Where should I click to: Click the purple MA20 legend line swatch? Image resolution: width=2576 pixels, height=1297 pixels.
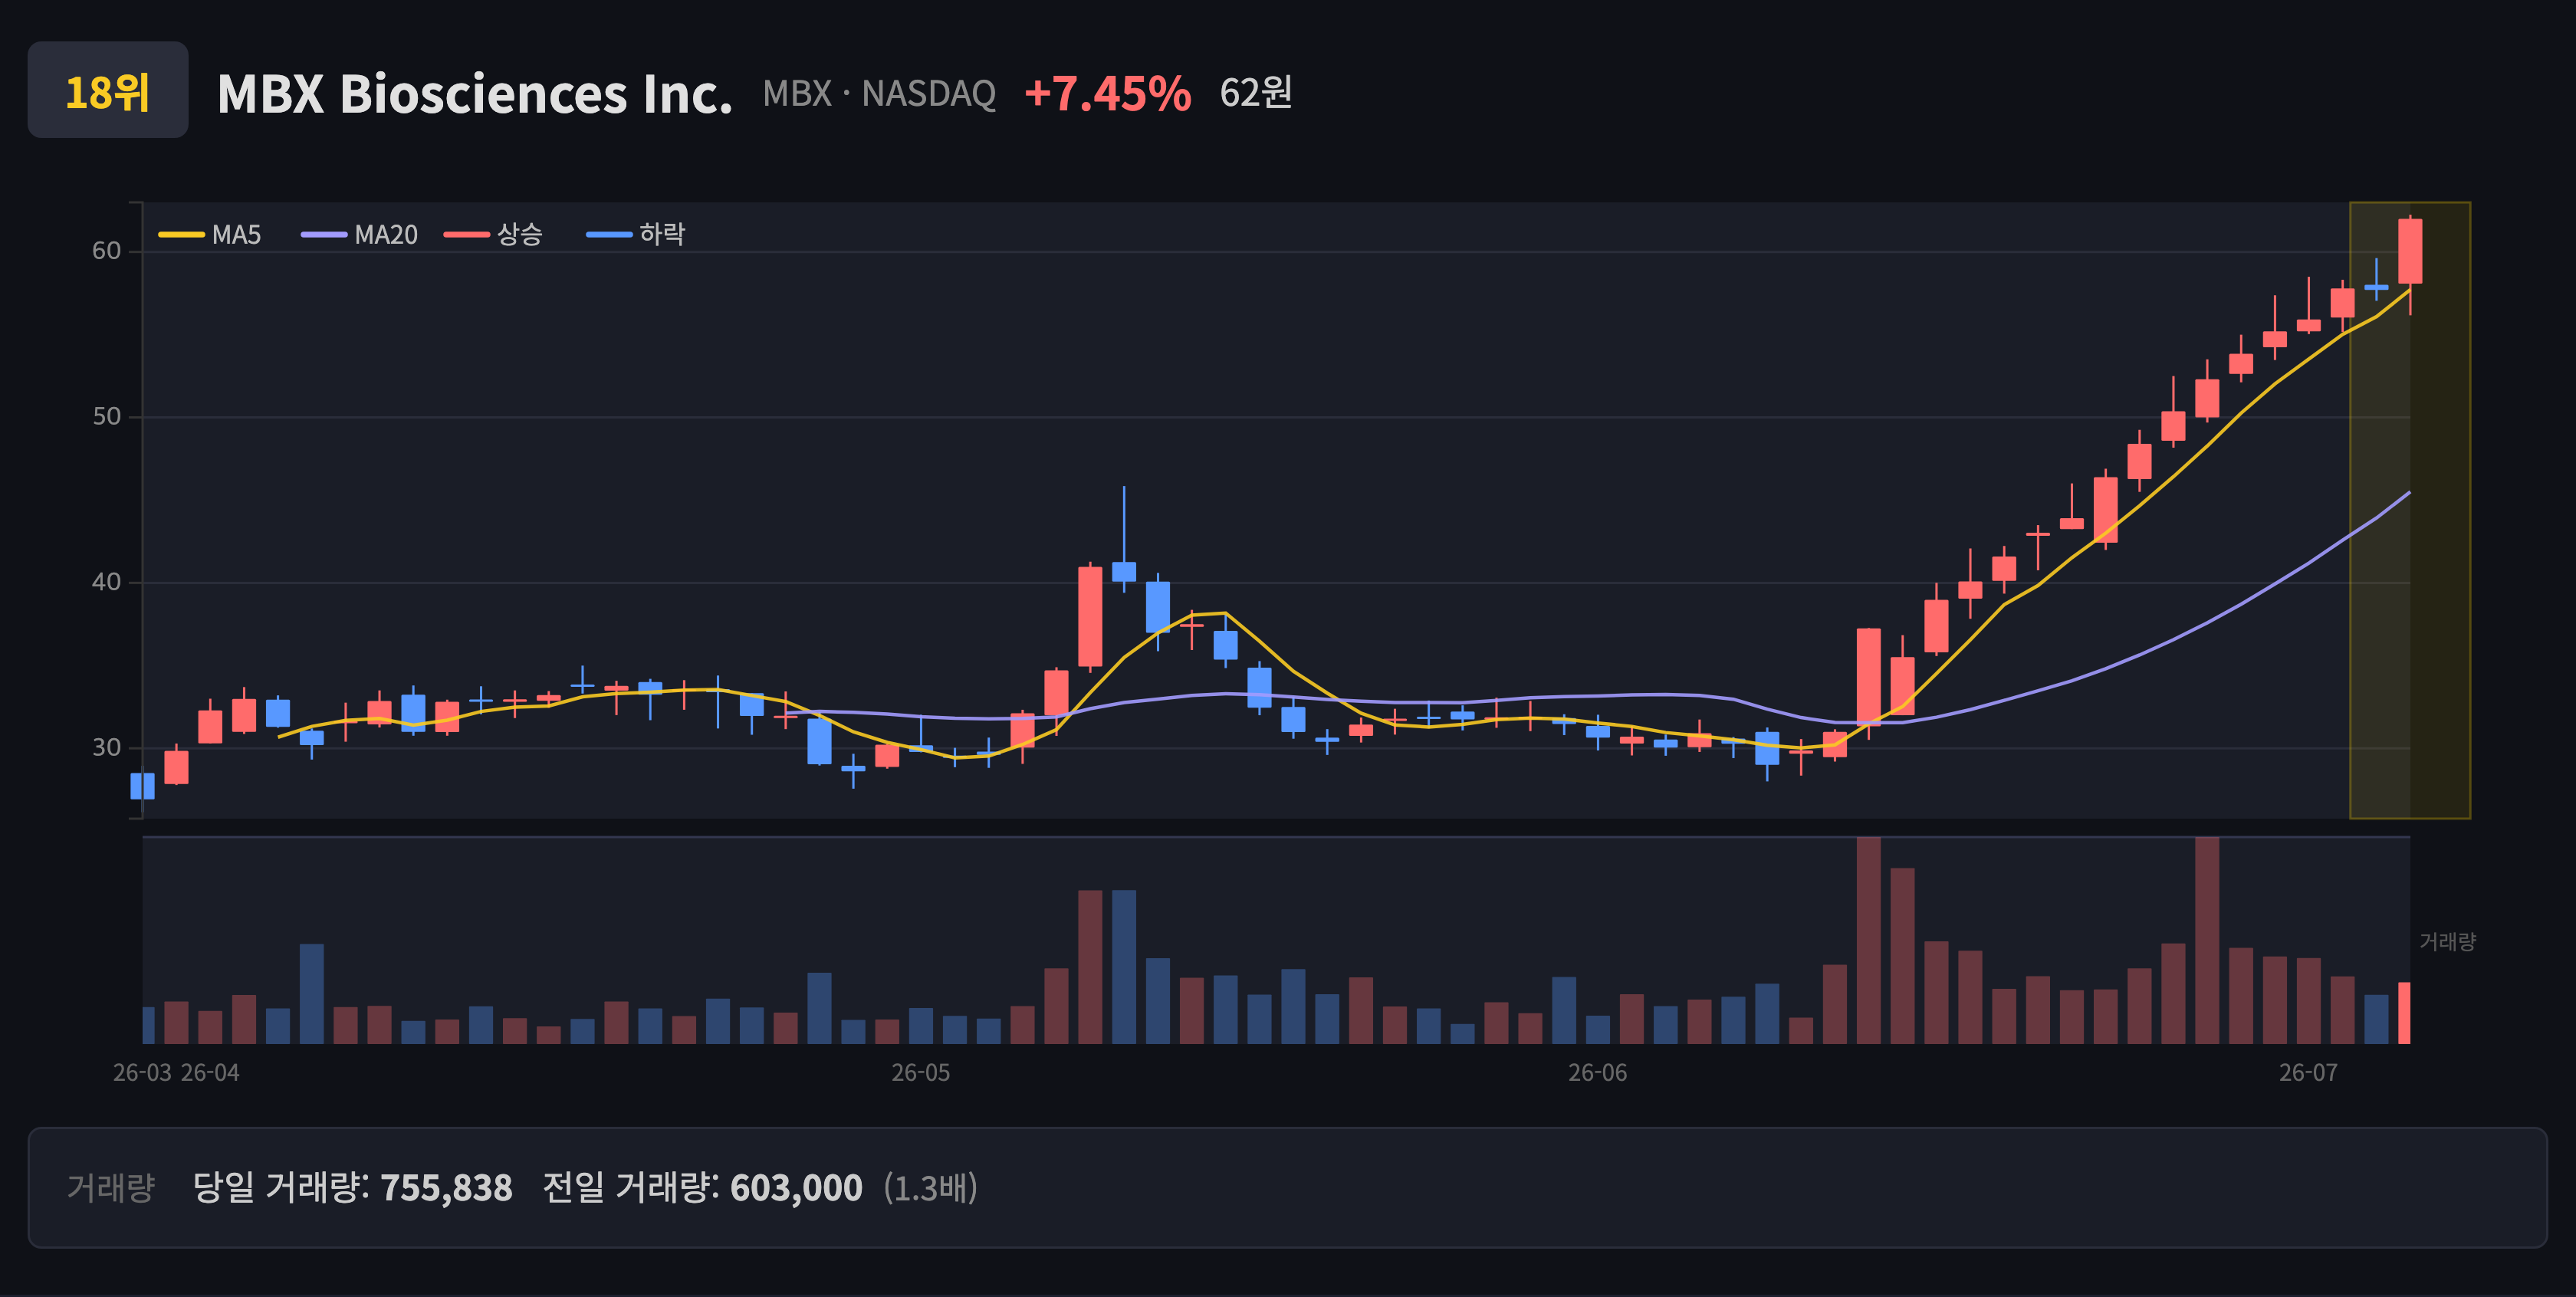(x=324, y=235)
